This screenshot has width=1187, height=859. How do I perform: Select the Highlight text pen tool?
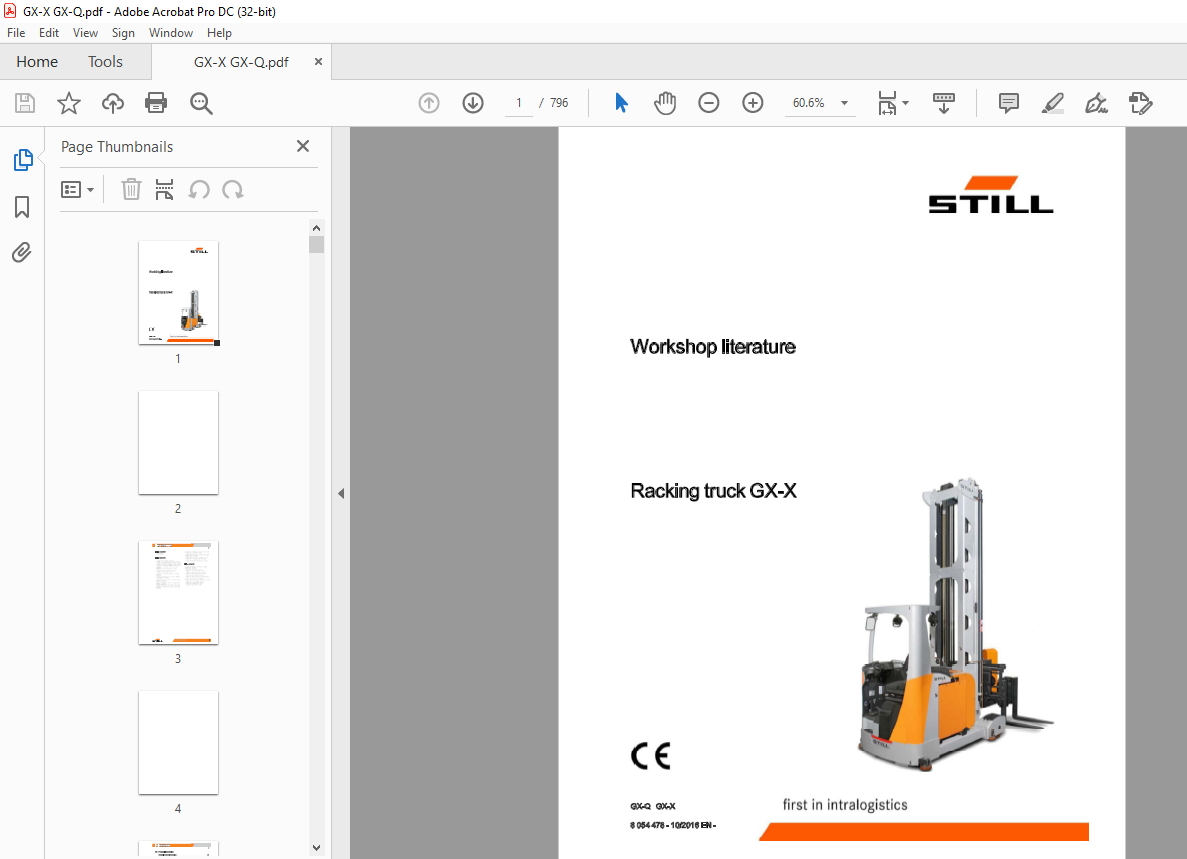(1053, 103)
